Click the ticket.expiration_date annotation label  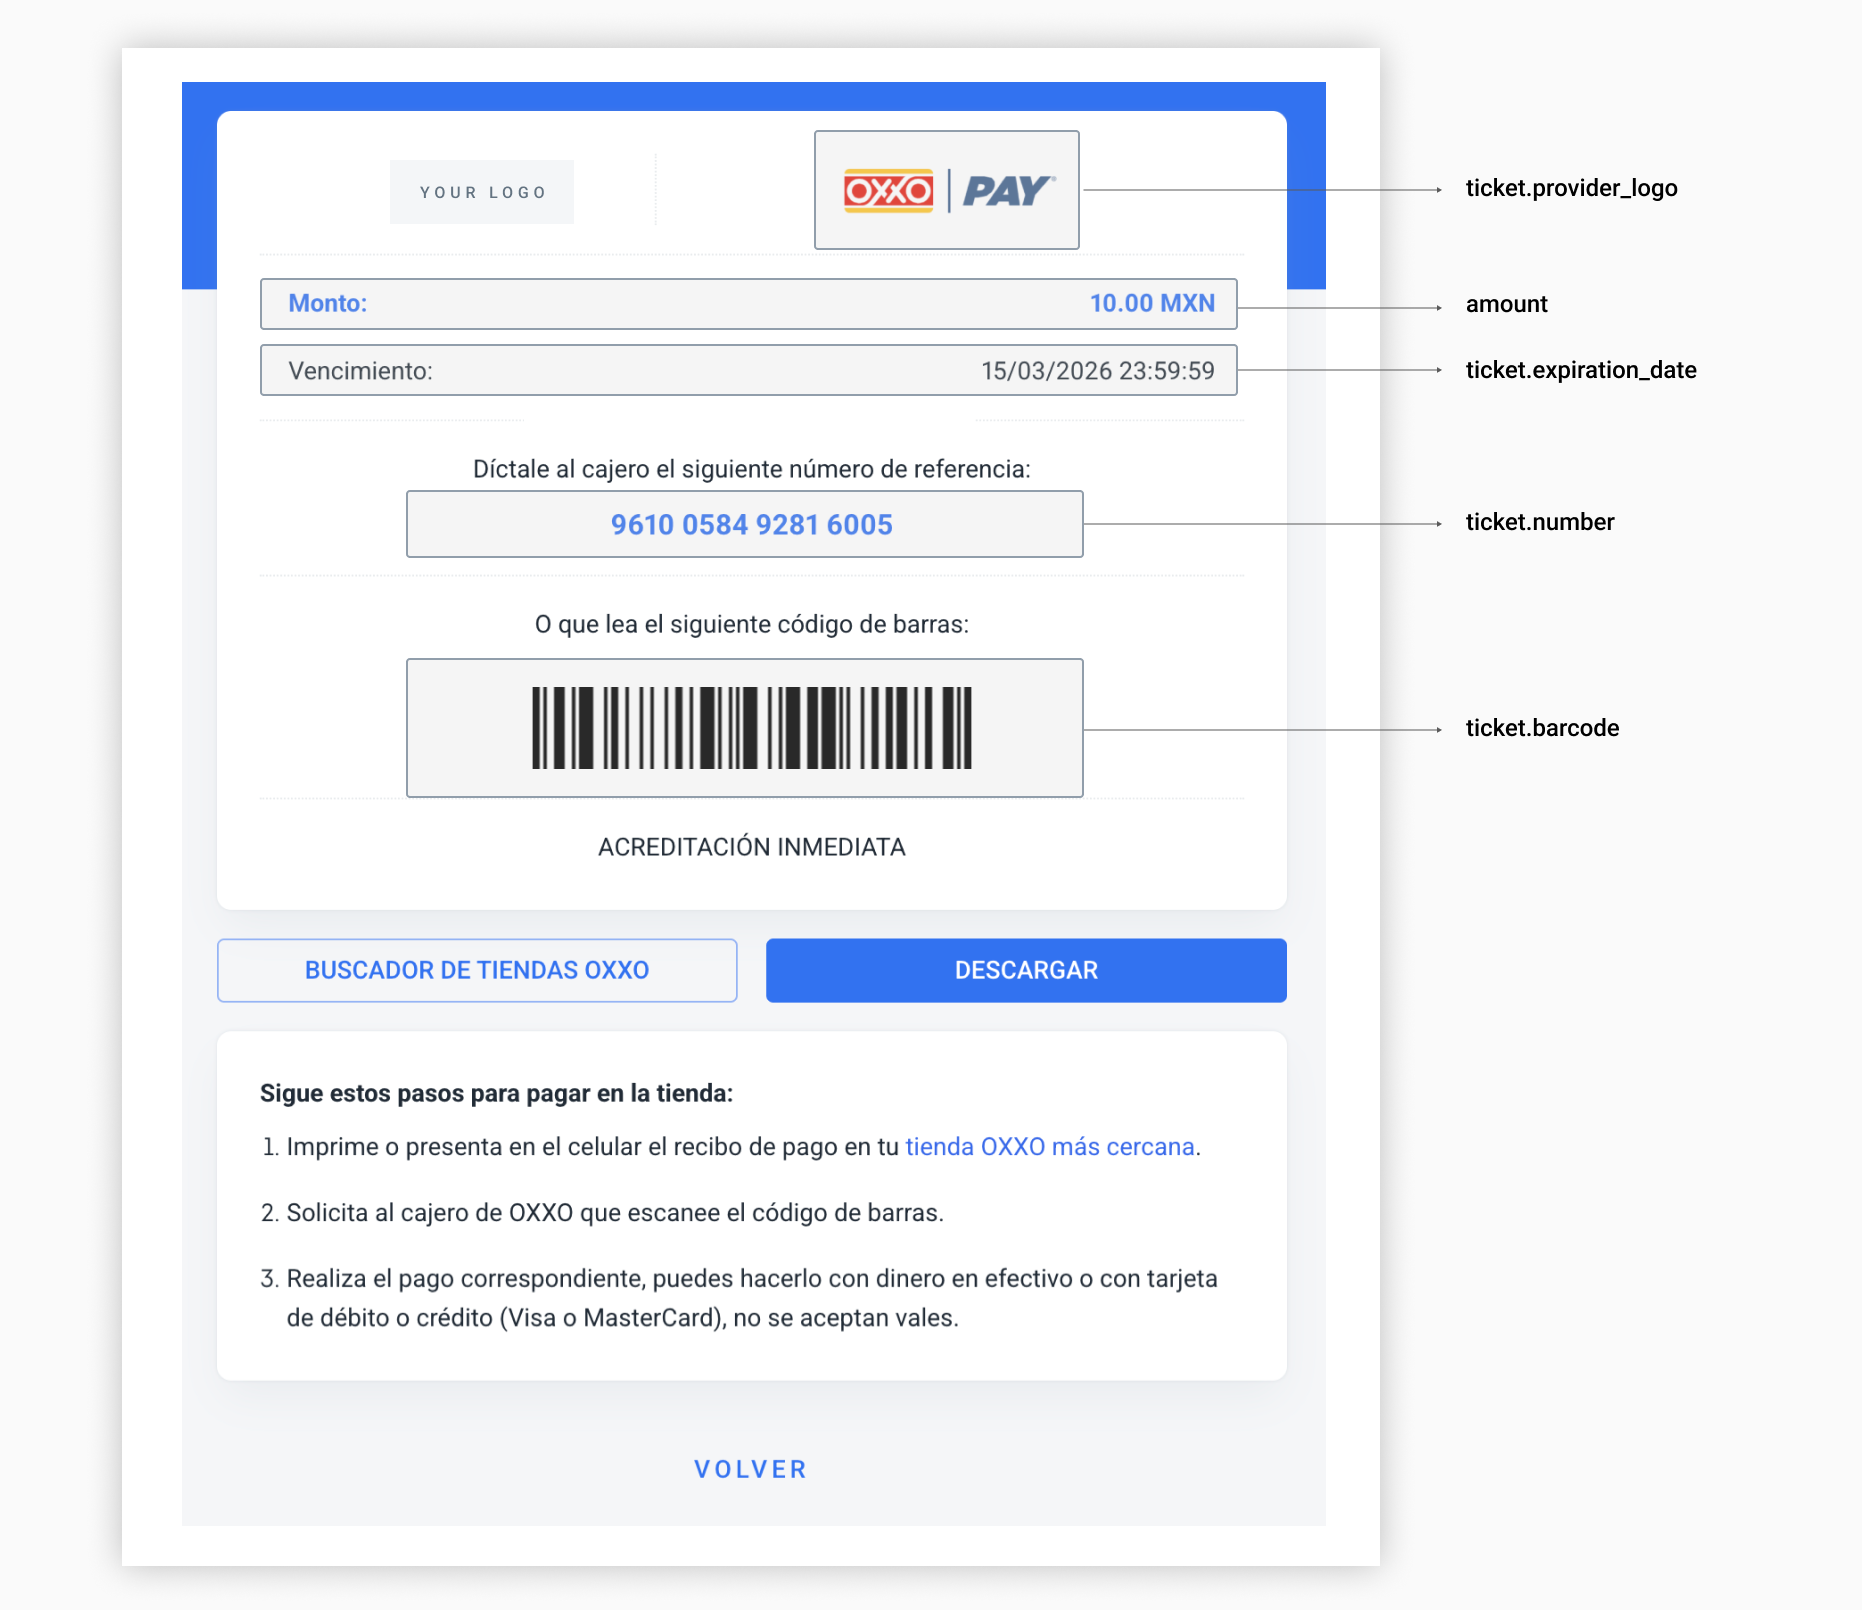click(1581, 370)
